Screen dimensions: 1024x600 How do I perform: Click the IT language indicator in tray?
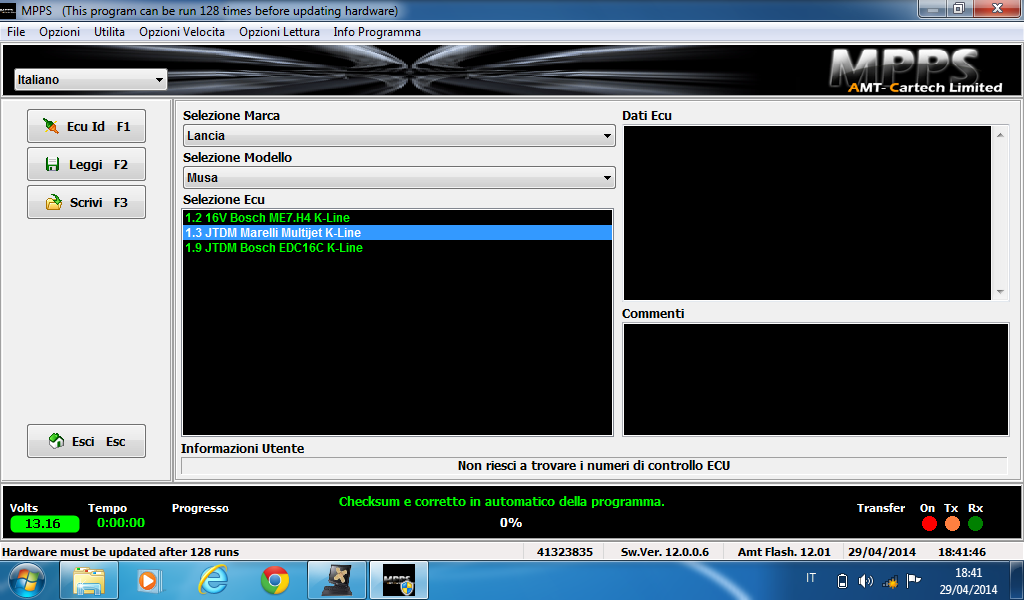point(811,578)
